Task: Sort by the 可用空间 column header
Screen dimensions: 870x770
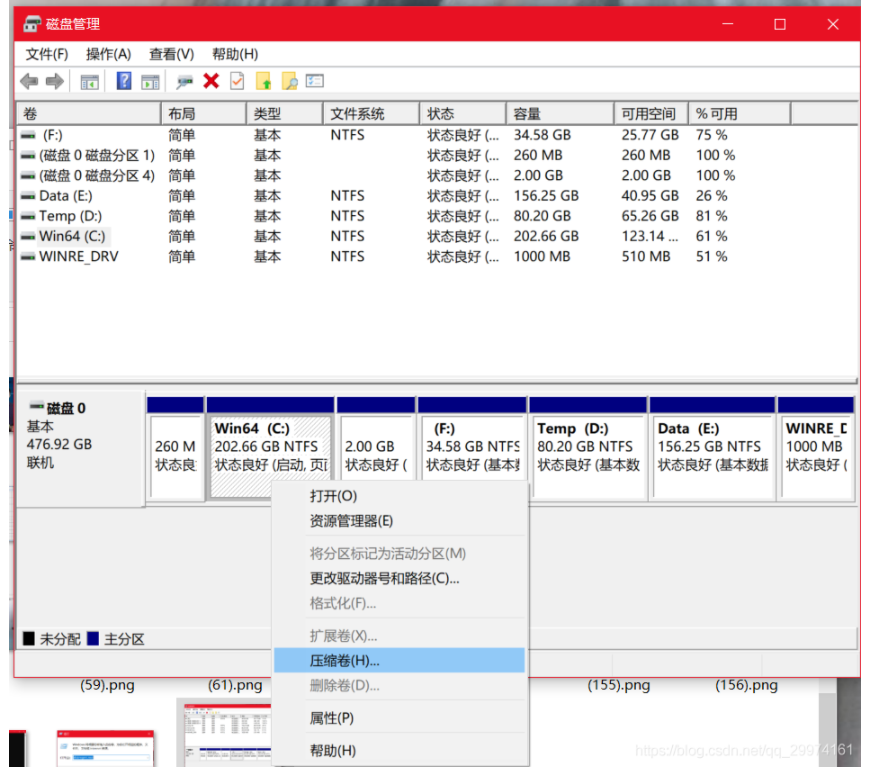Action: point(651,114)
